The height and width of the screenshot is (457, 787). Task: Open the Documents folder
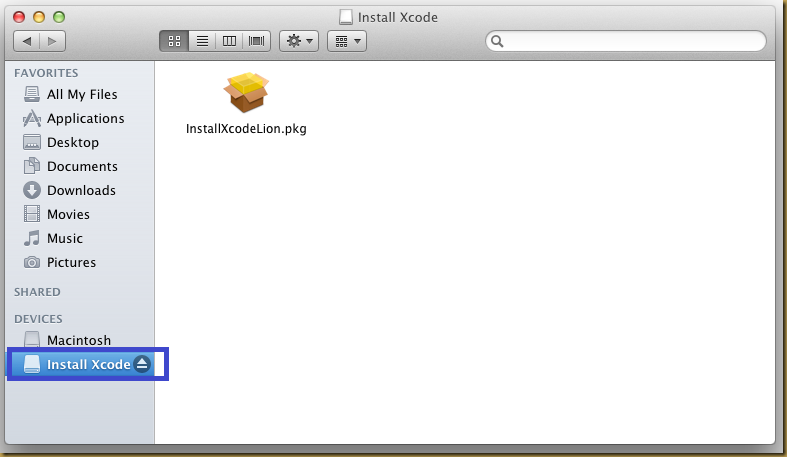(82, 166)
